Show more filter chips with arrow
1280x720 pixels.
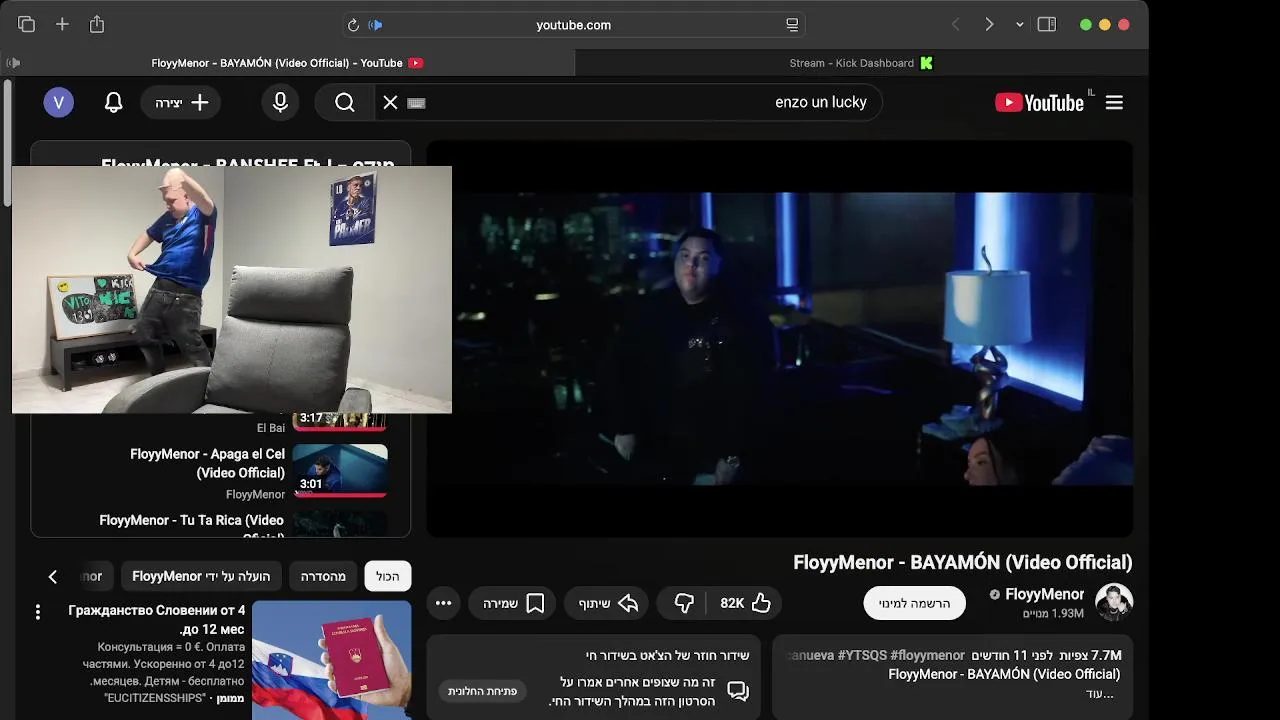pos(53,576)
